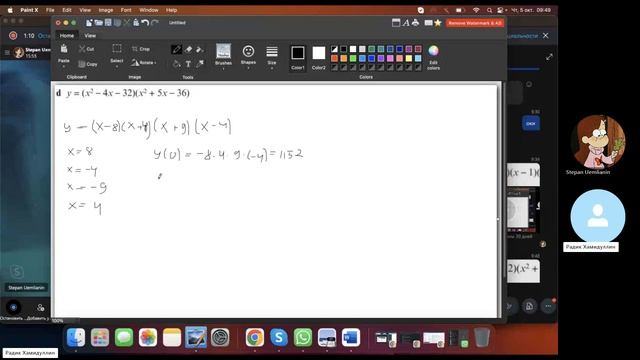Click the Undo arrow icon
Screen dimensions: 640x360
(x=145, y=23)
